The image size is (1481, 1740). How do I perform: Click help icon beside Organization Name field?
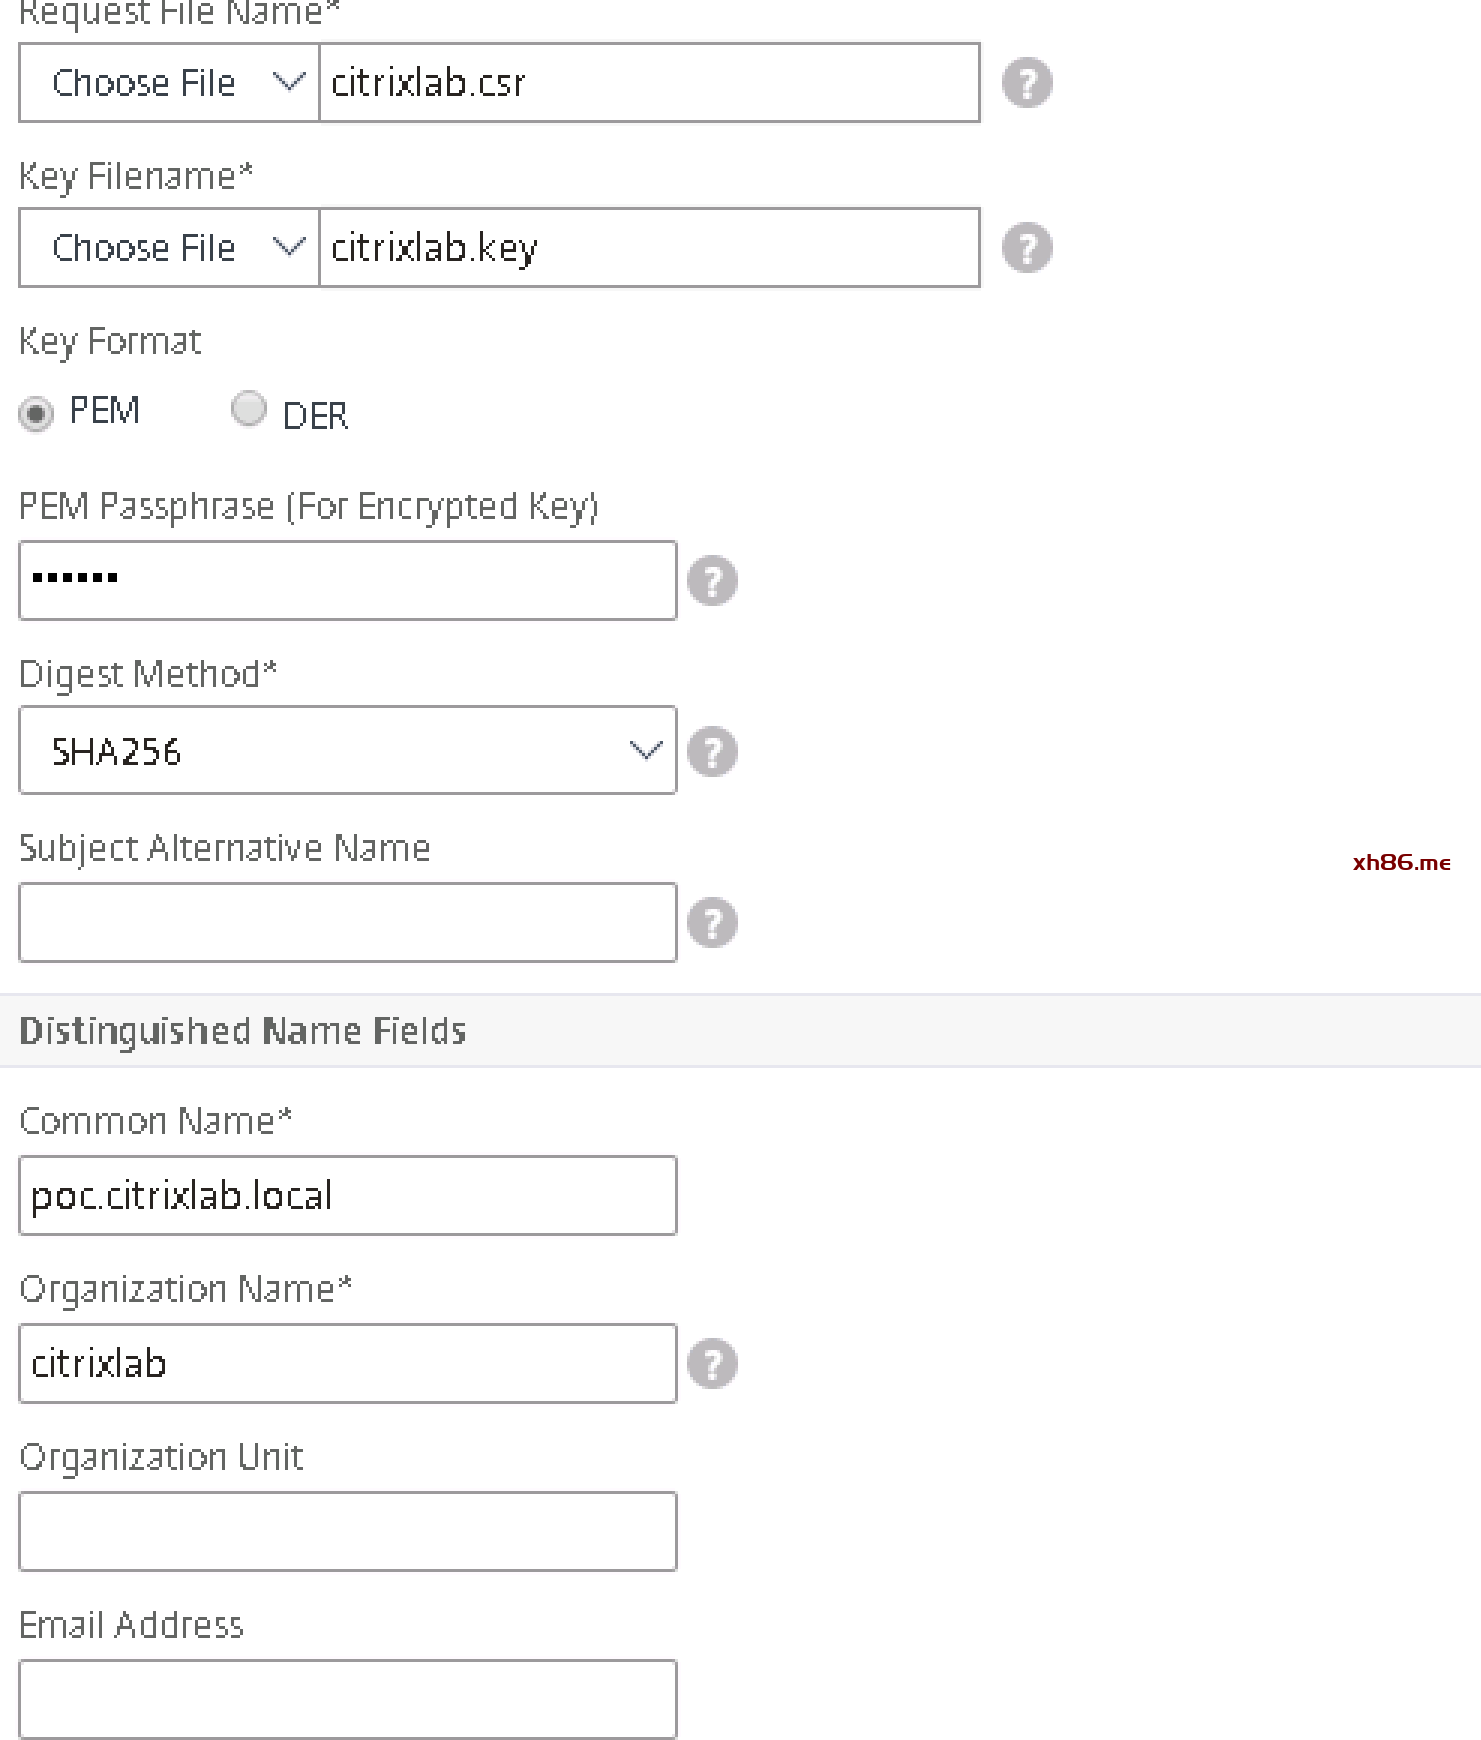tap(712, 1364)
